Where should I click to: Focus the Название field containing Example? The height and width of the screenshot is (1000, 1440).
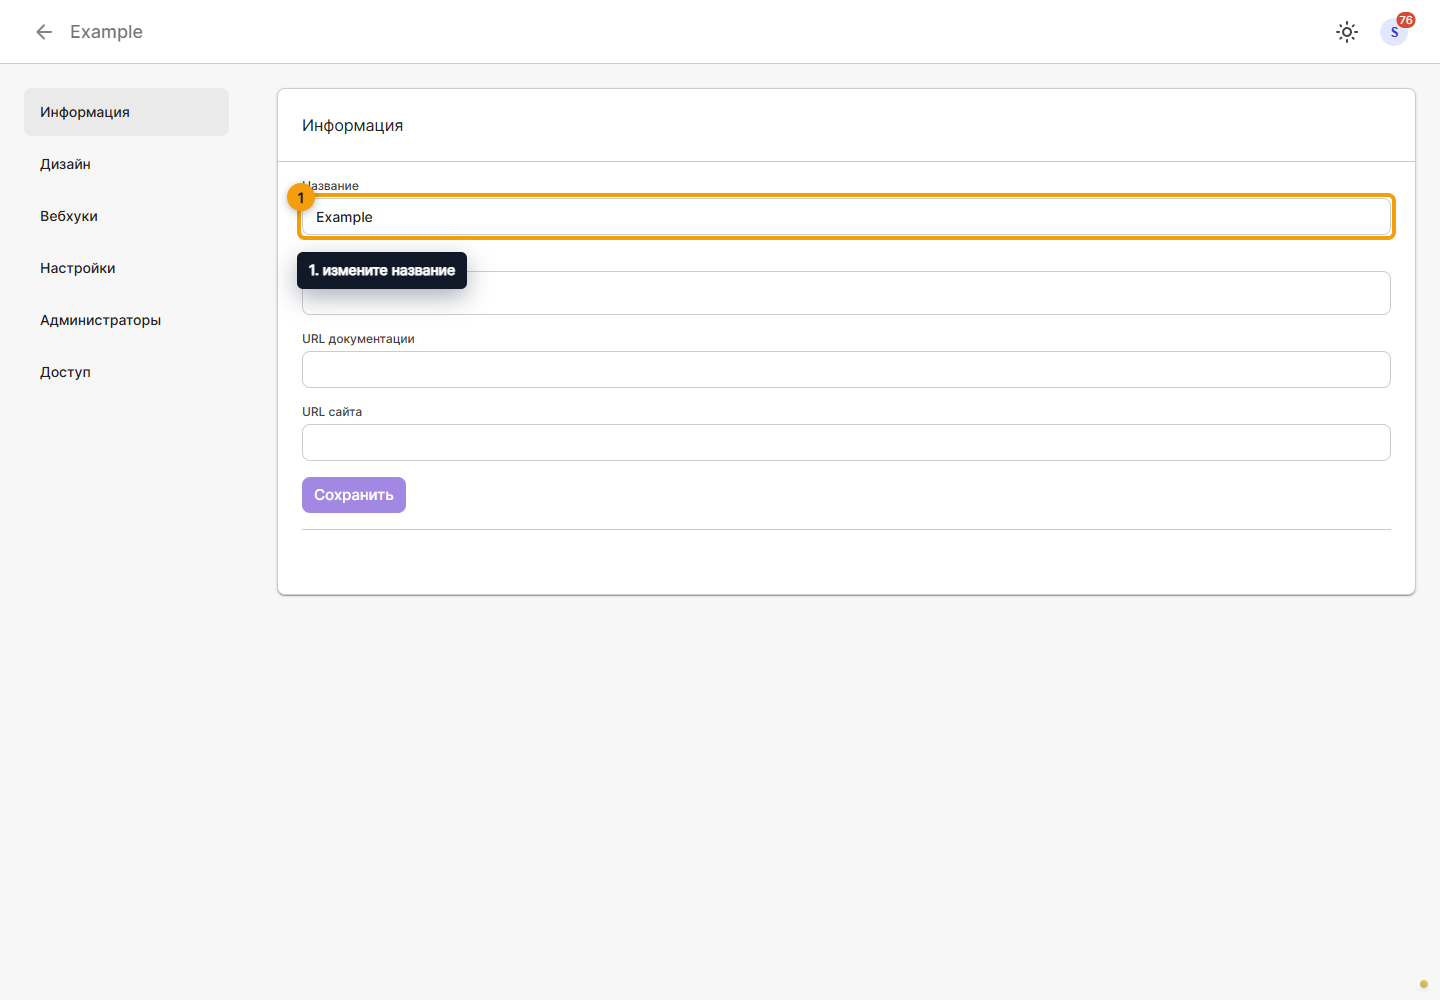coord(846,217)
